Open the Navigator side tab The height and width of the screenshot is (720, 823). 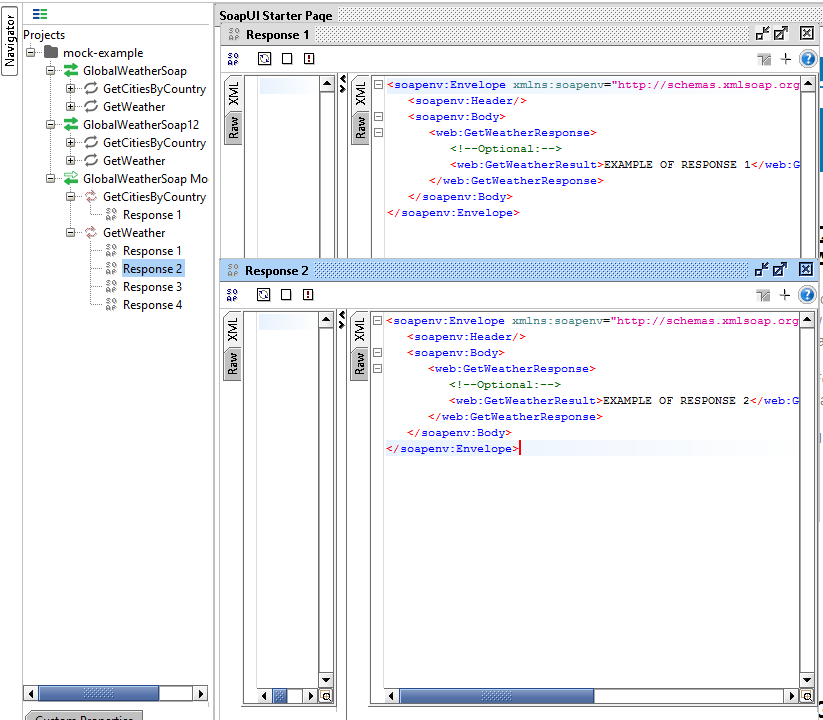[x=8, y=40]
